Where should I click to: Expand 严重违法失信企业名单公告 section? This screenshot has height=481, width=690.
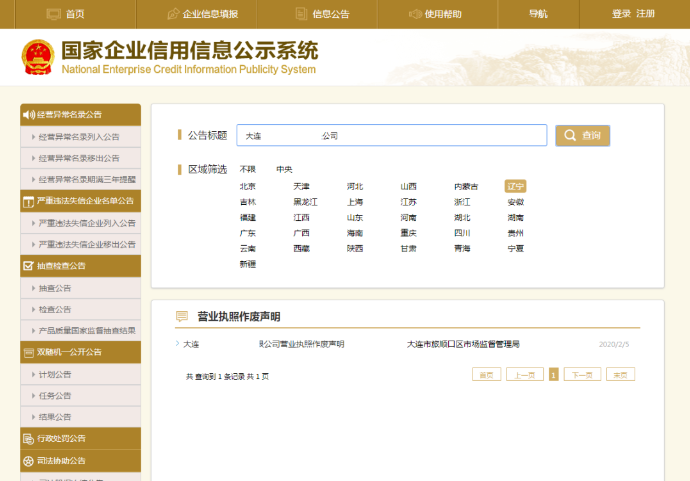coord(81,201)
